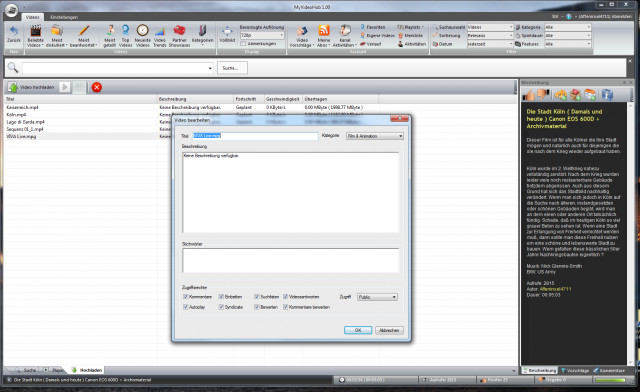Switch to Hochladen bottom tab
The height and width of the screenshot is (392, 640).
point(87,370)
